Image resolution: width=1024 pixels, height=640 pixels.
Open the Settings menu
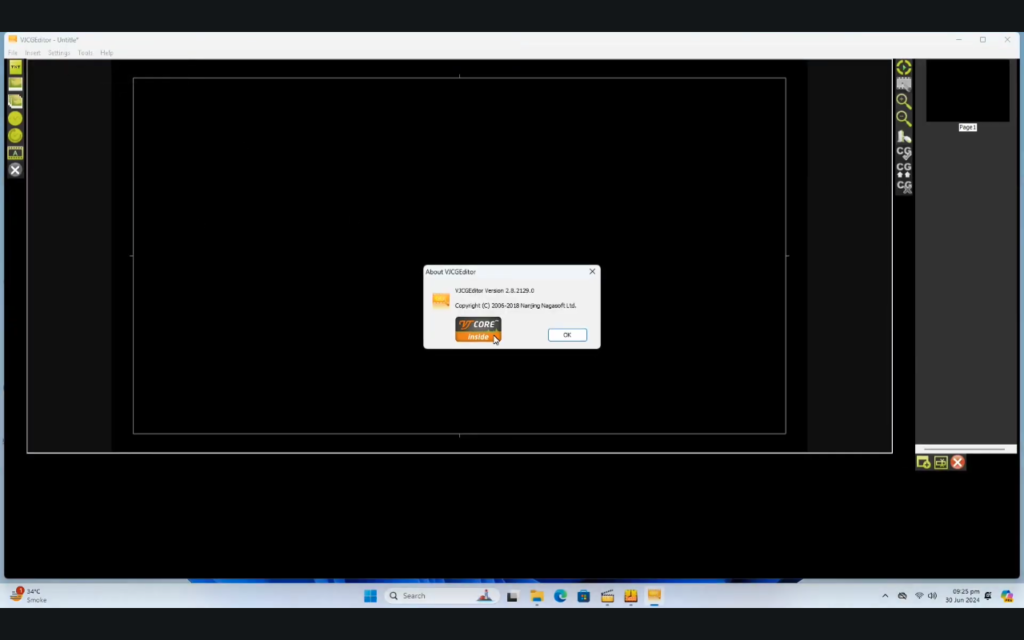click(59, 53)
